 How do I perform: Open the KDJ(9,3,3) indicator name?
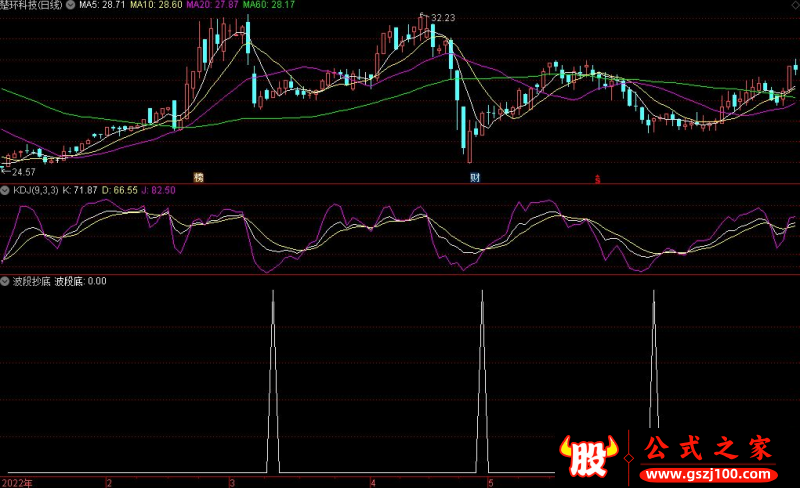pyautogui.click(x=35, y=190)
